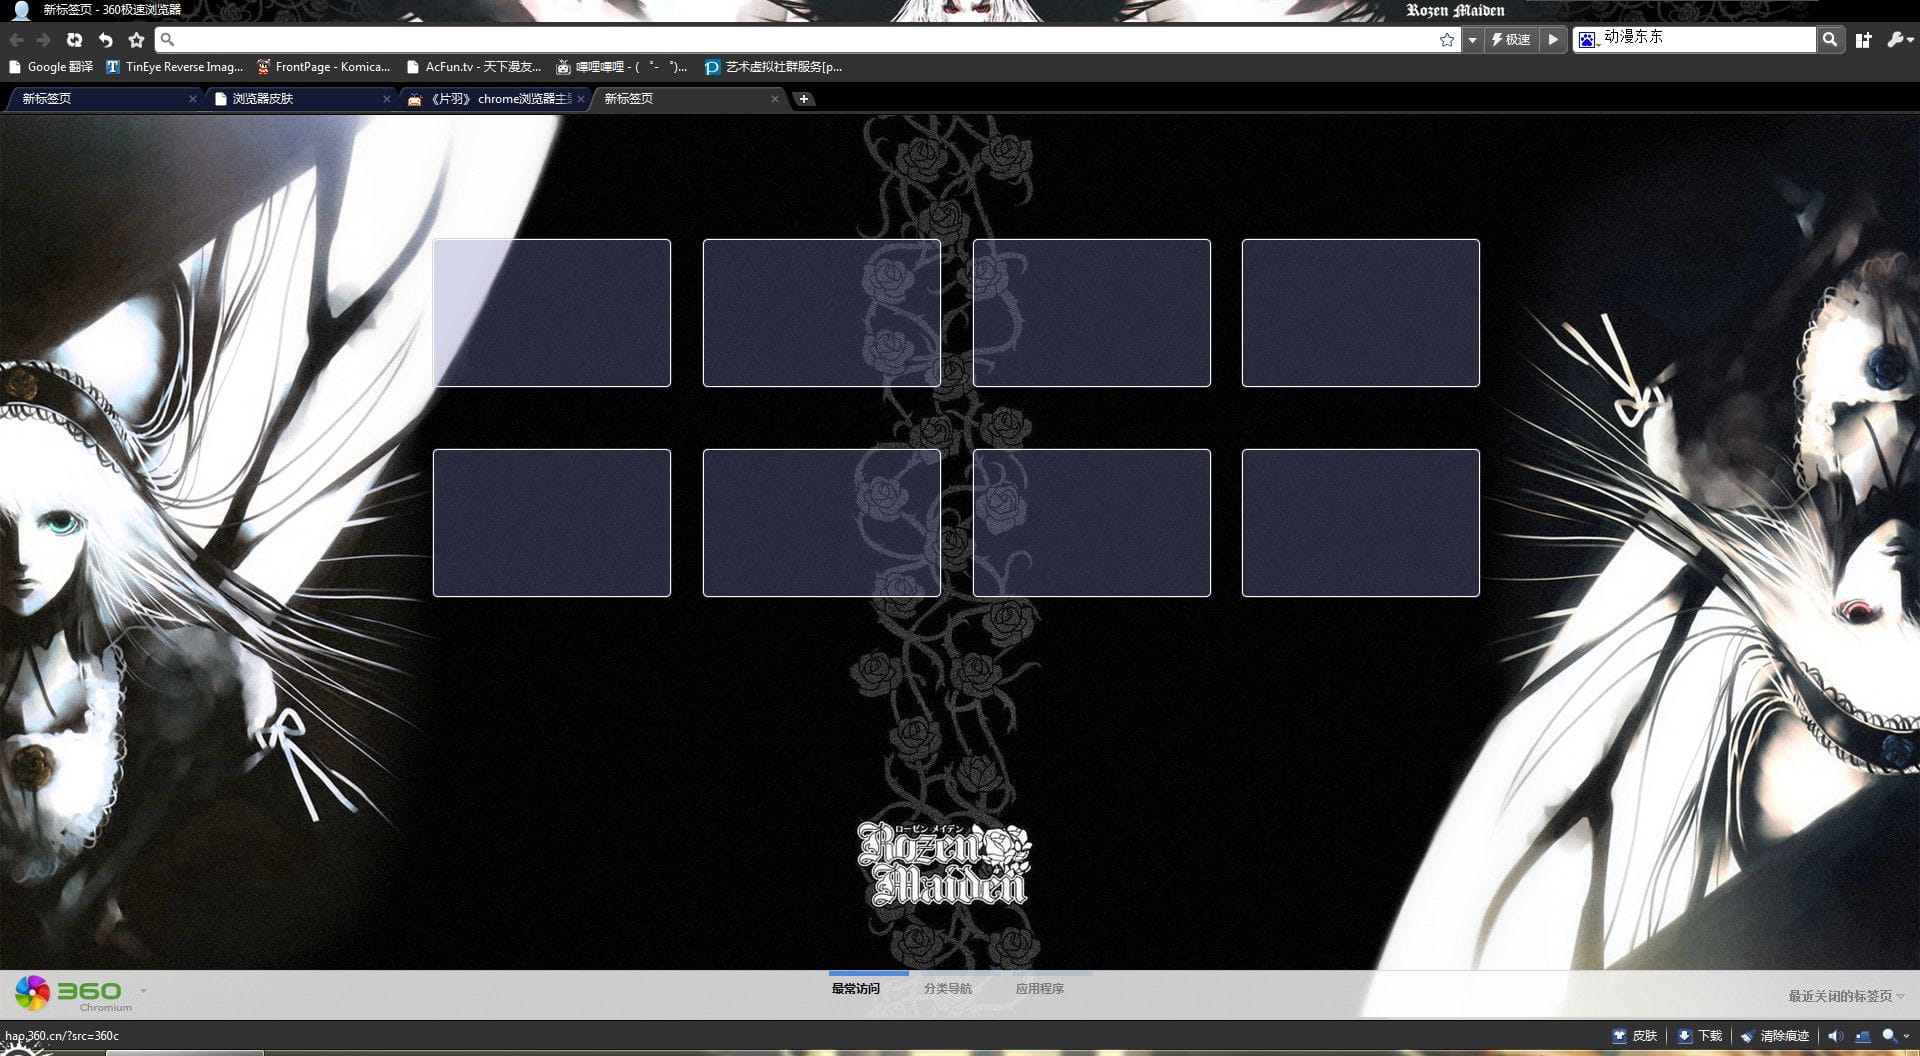Select the 应用程序 tab
Viewport: 1920px width, 1056px height.
click(x=1040, y=988)
